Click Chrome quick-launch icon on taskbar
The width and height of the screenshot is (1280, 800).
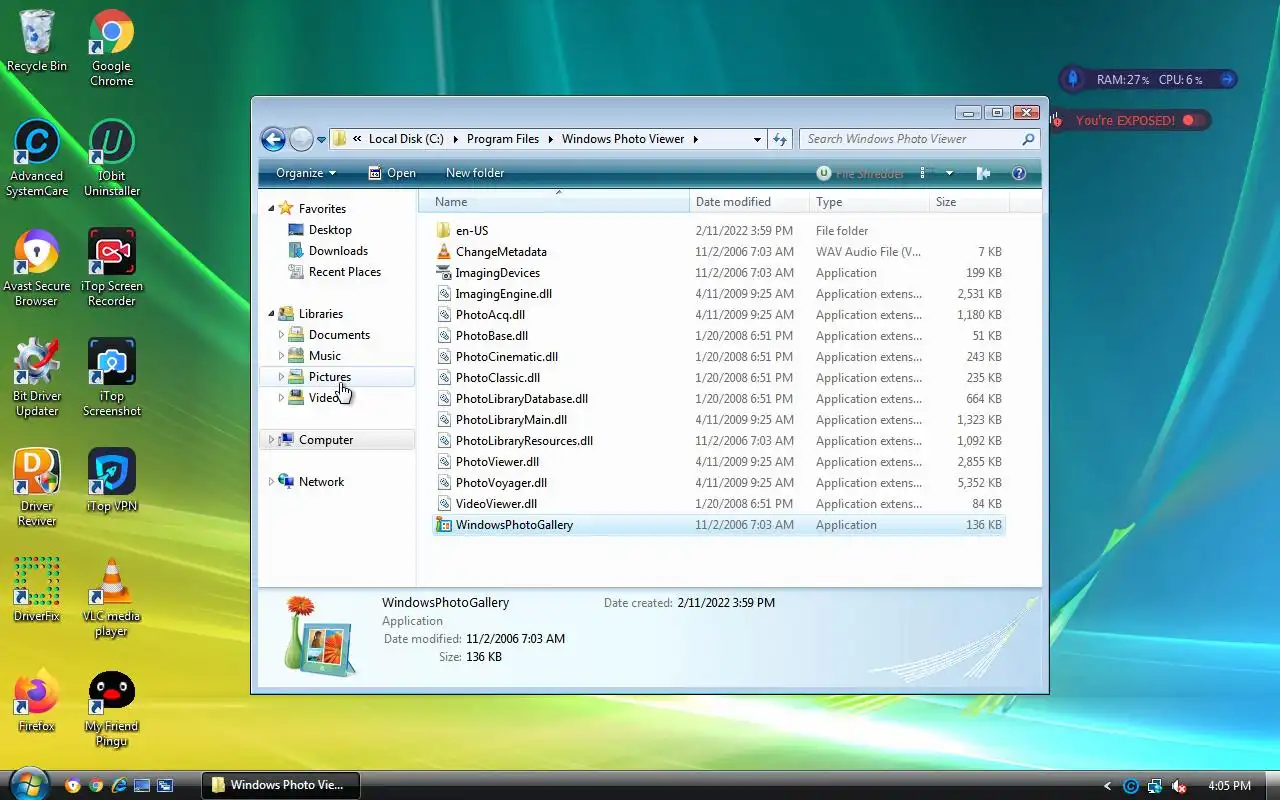[x=96, y=785]
